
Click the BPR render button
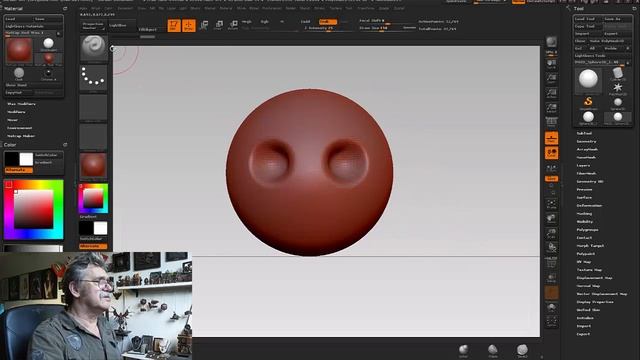click(551, 42)
